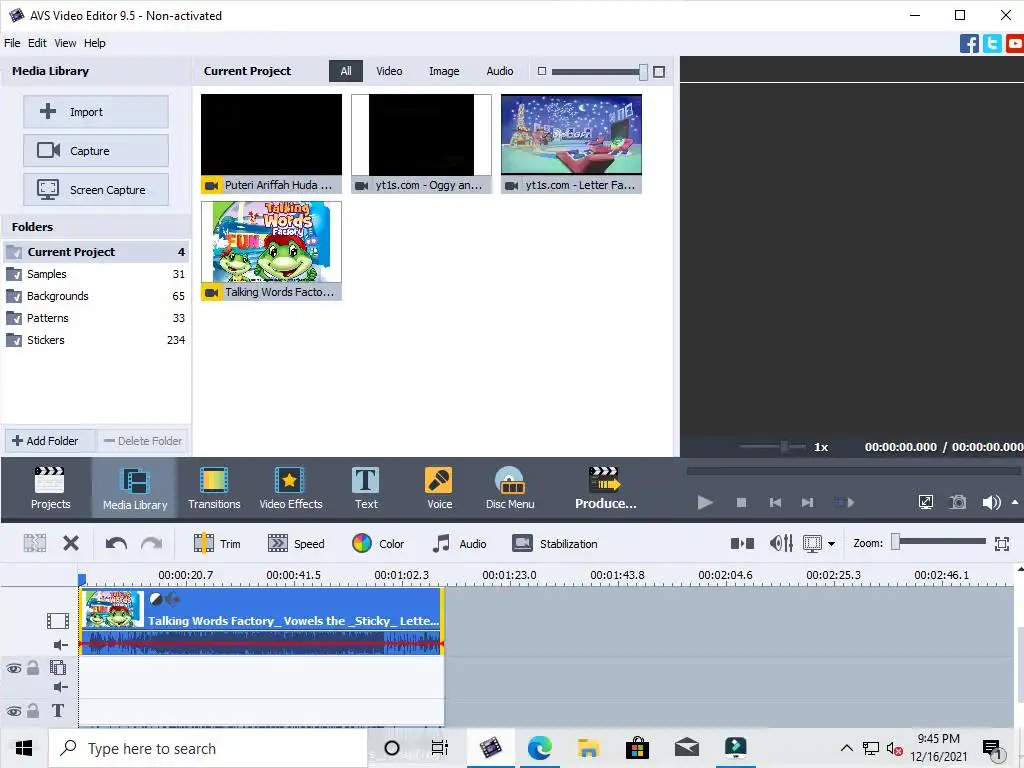Screen dimensions: 1024x768
Task: Play the preview
Action: pyautogui.click(x=705, y=502)
